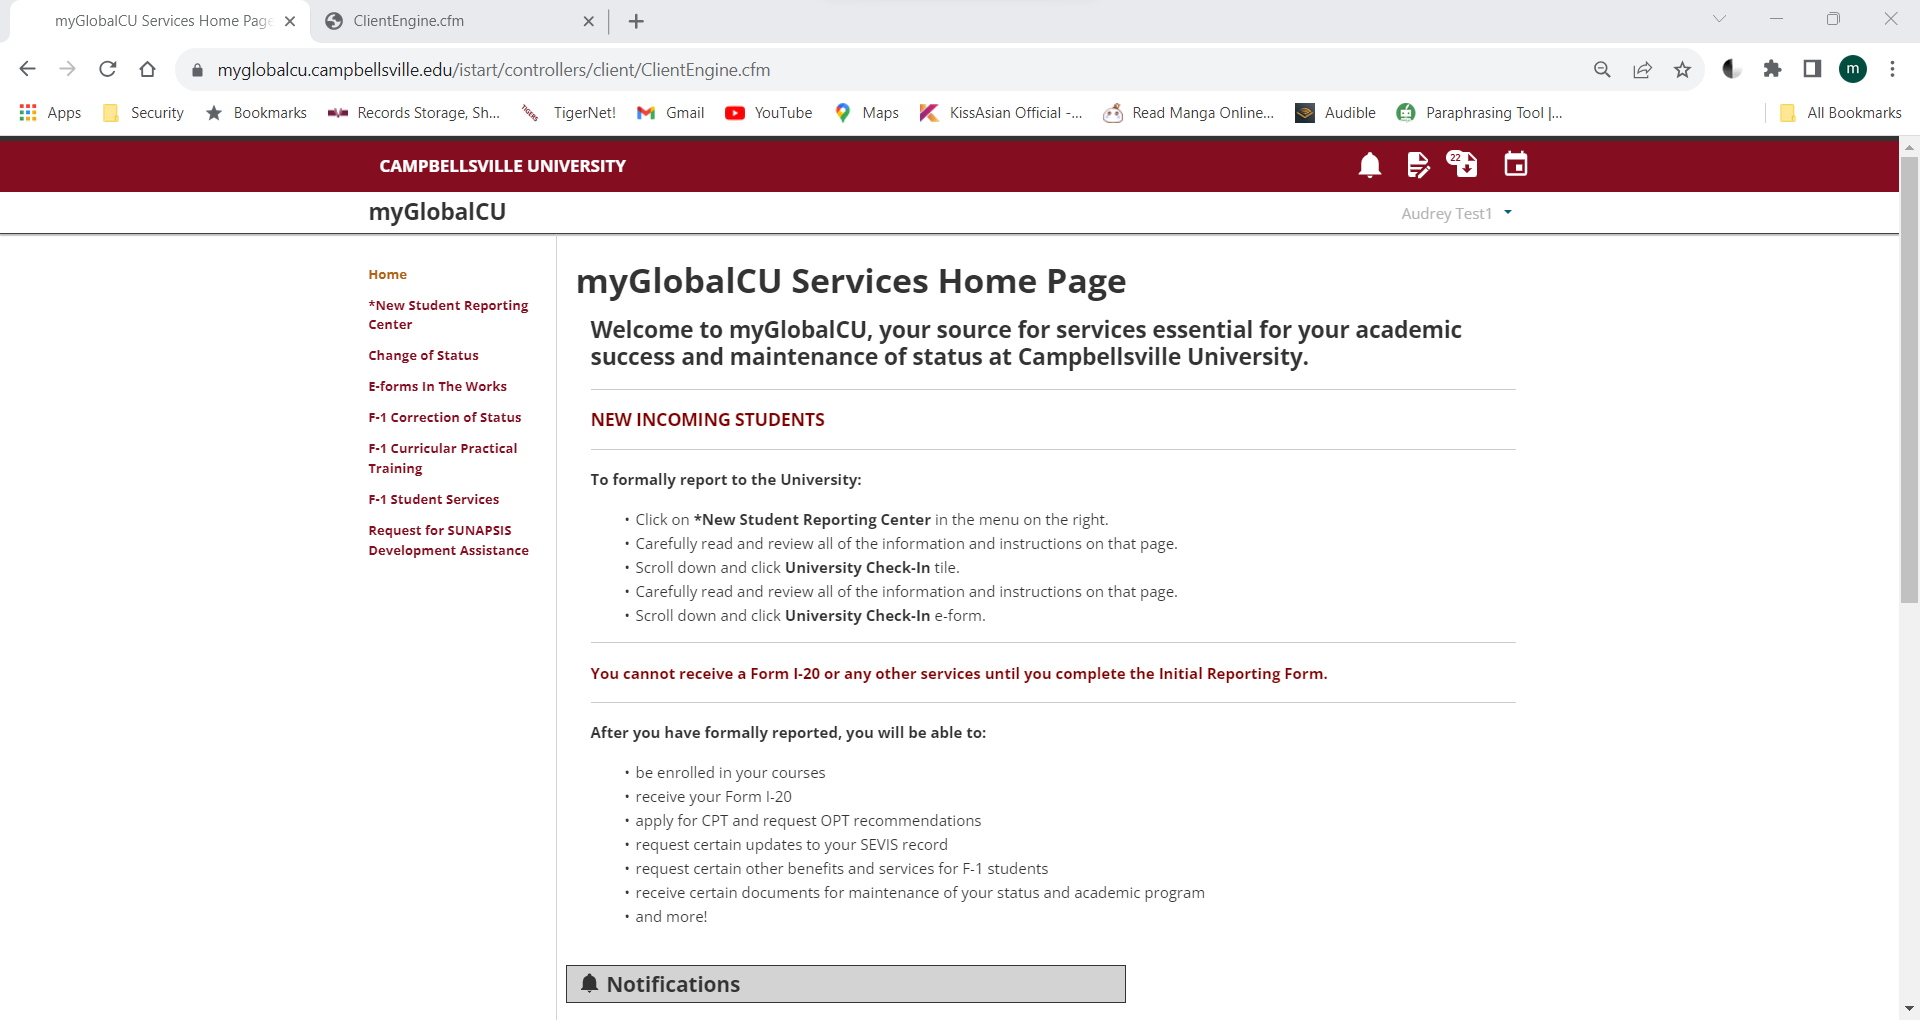Click the padlock icon in the address bar

click(196, 69)
